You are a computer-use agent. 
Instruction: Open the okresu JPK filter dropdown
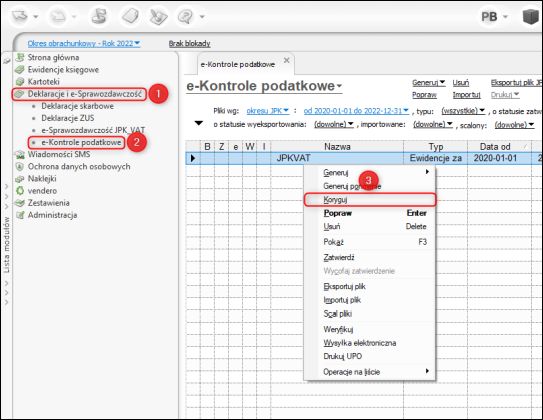(x=267, y=111)
